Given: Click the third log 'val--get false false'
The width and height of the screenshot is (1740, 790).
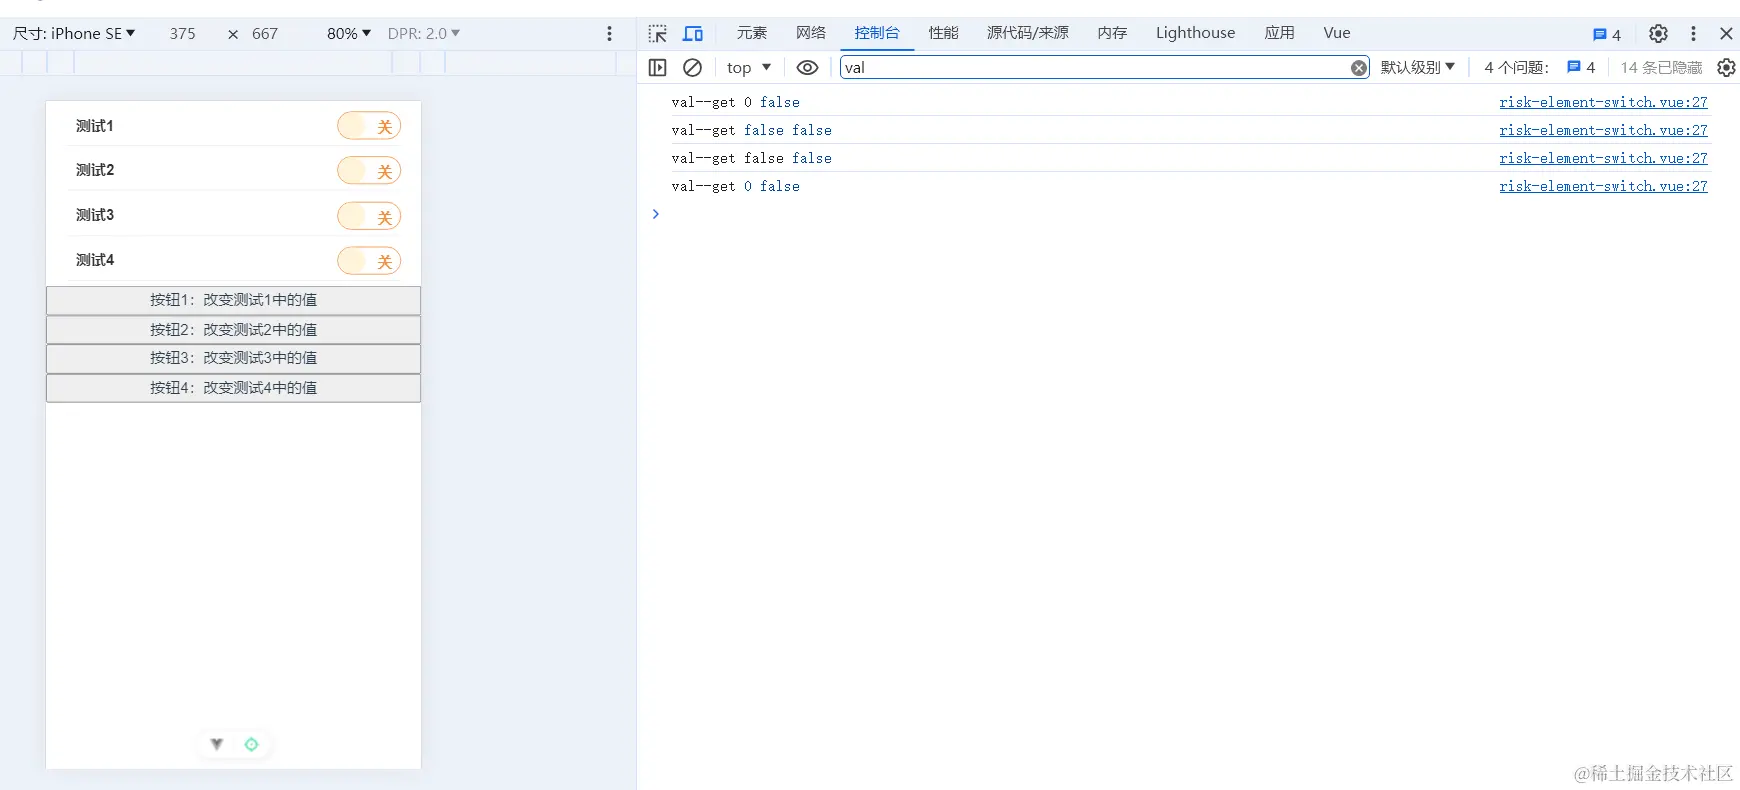Looking at the screenshot, I should click(x=752, y=158).
